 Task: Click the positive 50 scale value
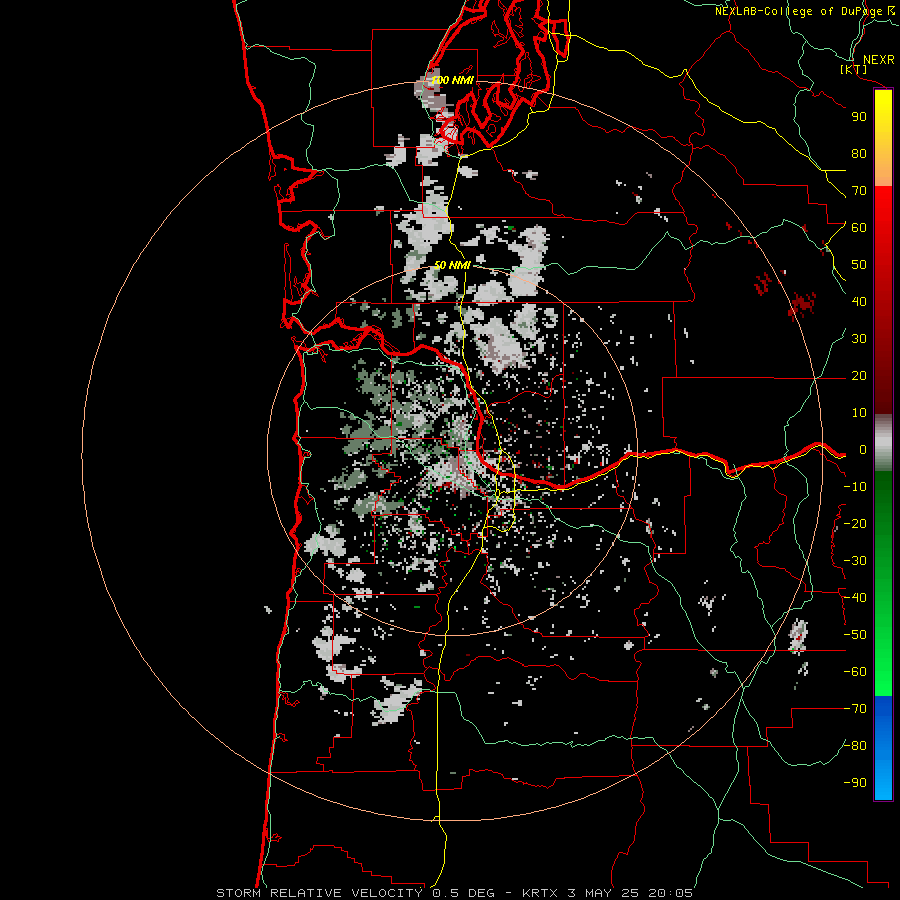click(859, 265)
